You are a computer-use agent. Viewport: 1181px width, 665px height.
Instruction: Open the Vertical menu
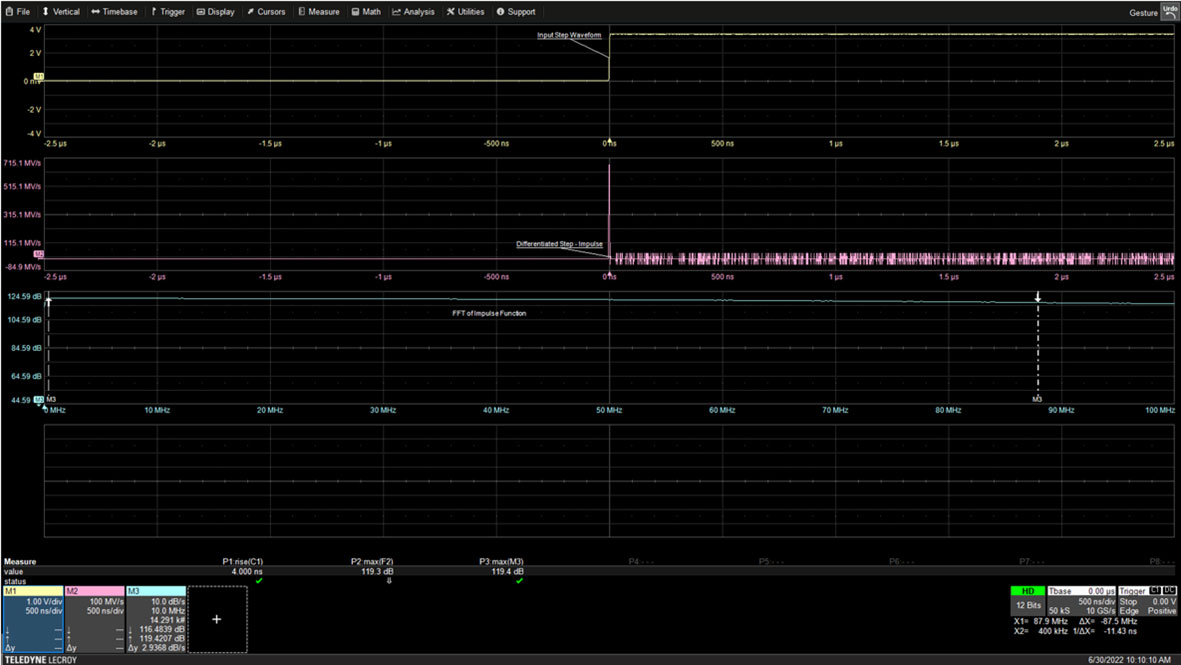(x=61, y=12)
